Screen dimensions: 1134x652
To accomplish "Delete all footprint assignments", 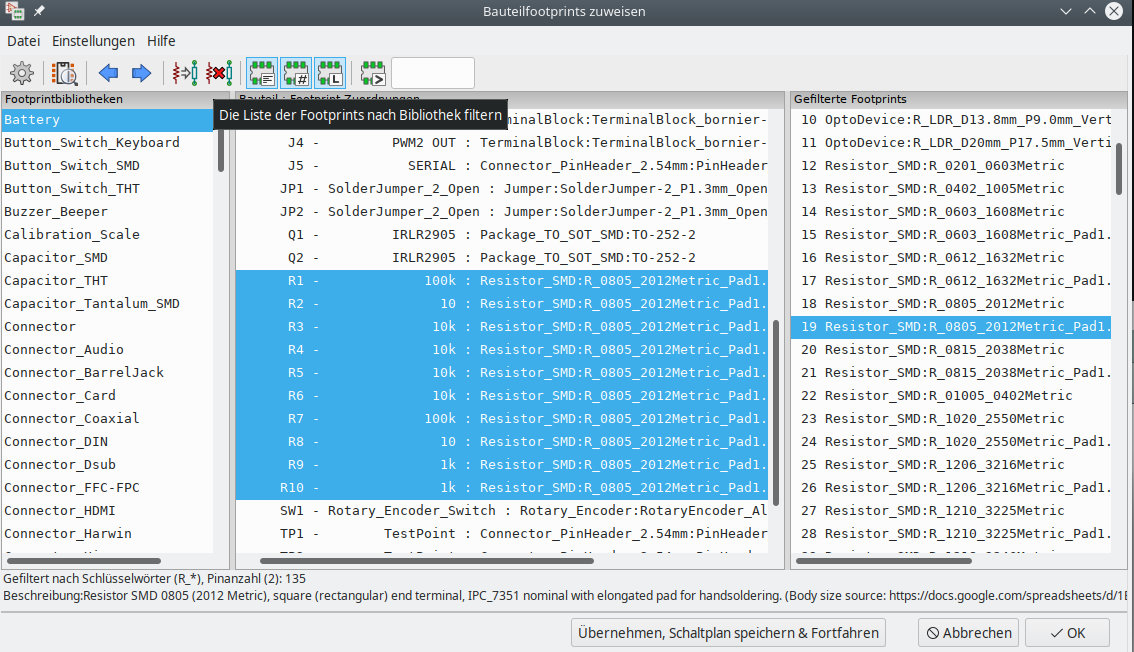I will click(219, 73).
